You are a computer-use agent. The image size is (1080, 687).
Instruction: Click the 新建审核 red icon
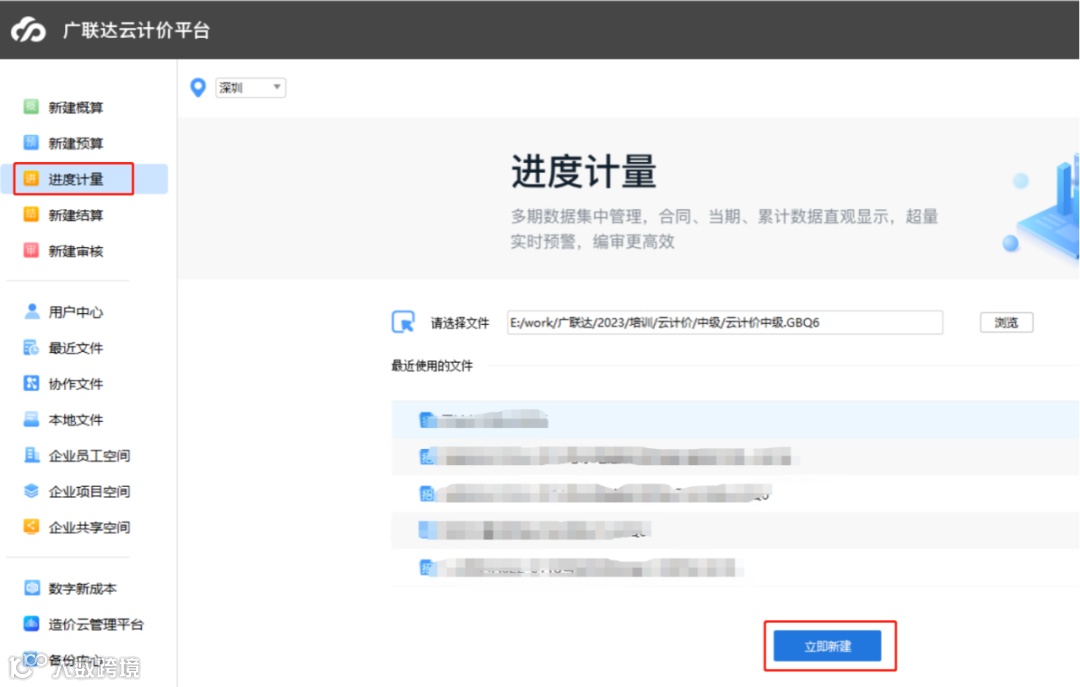pyautogui.click(x=31, y=250)
